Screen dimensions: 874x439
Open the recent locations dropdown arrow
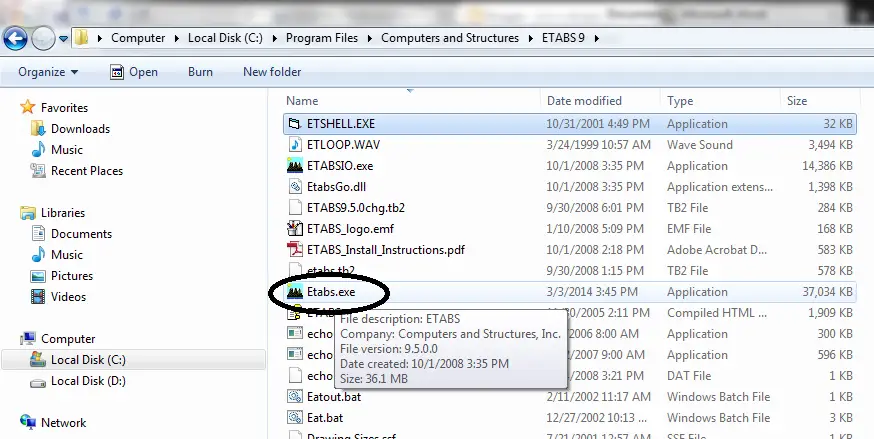pos(63,39)
